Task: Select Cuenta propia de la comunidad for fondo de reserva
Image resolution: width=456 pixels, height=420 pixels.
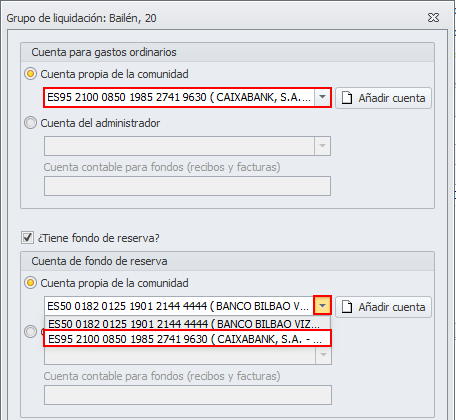Action: 30,283
